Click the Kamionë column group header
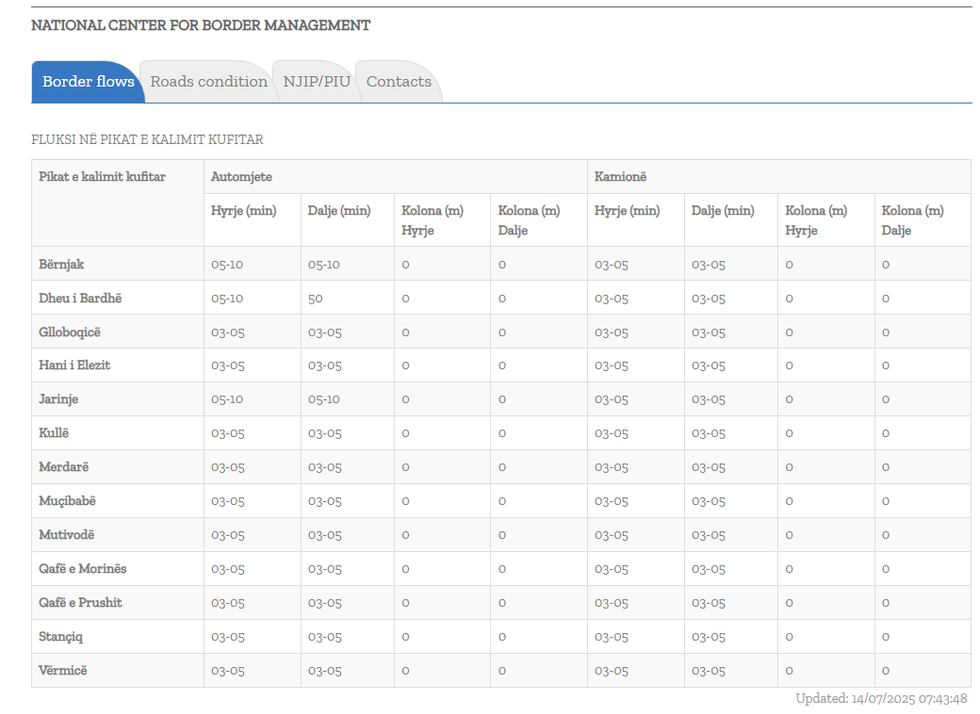 (620, 177)
